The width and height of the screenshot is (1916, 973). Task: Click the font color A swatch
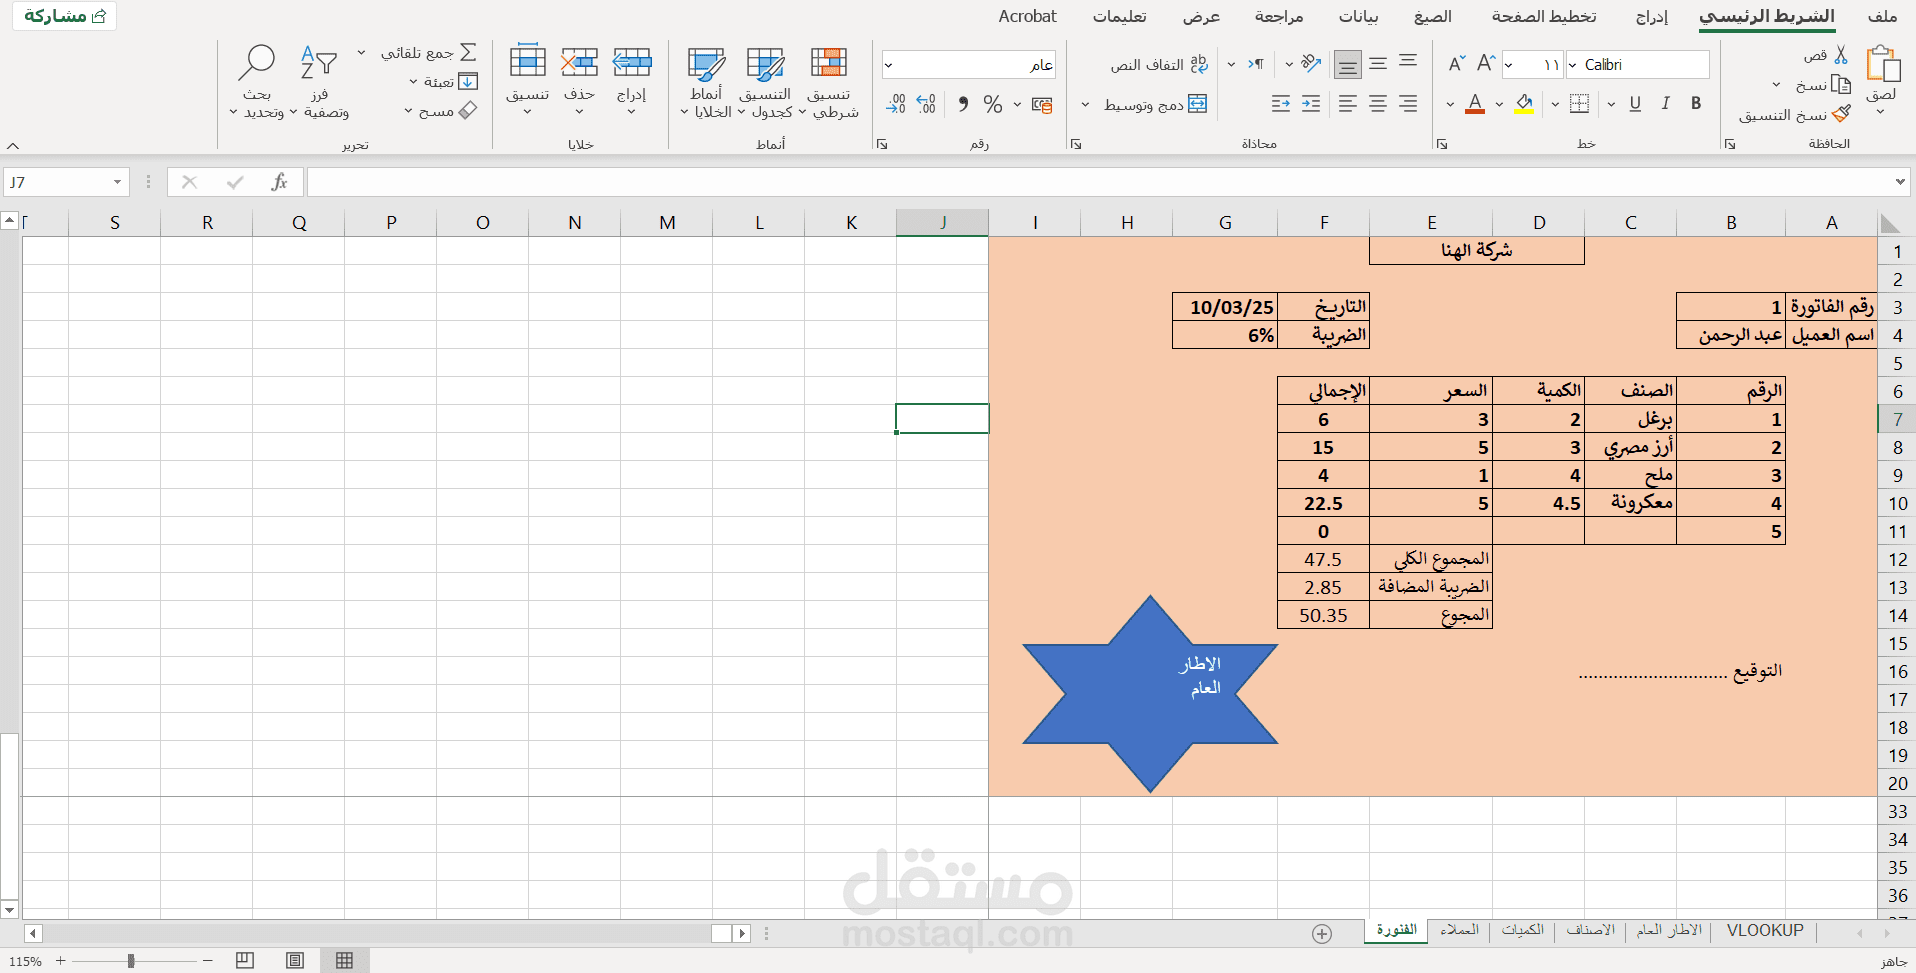coord(1475,104)
